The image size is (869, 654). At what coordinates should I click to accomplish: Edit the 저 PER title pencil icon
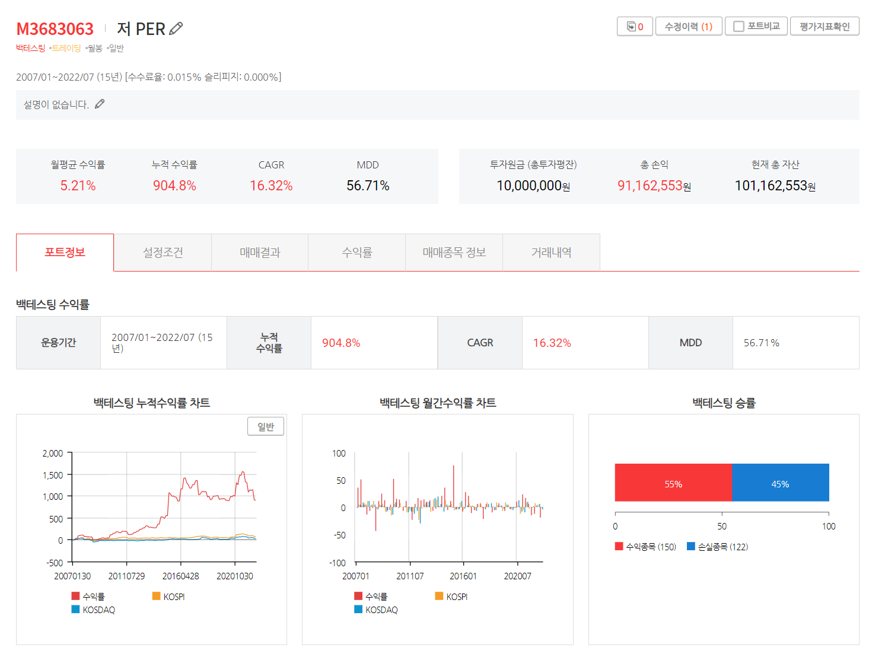coord(176,28)
